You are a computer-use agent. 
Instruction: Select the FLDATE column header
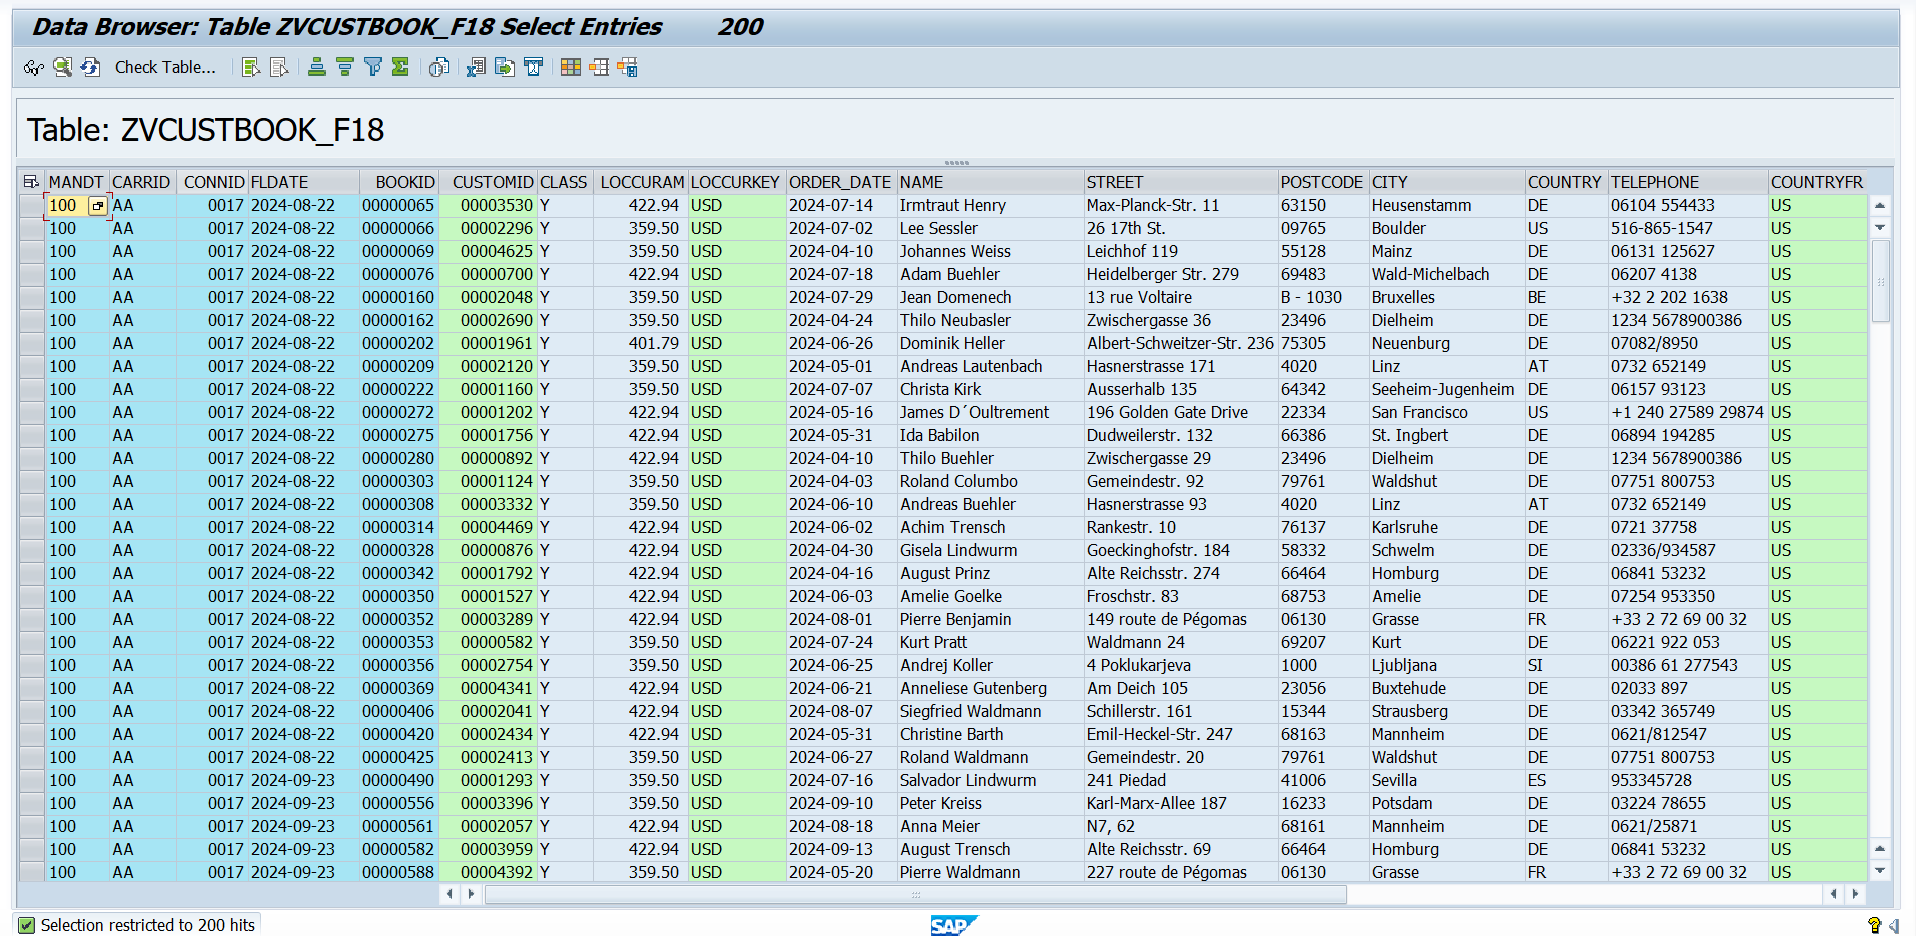point(303,182)
